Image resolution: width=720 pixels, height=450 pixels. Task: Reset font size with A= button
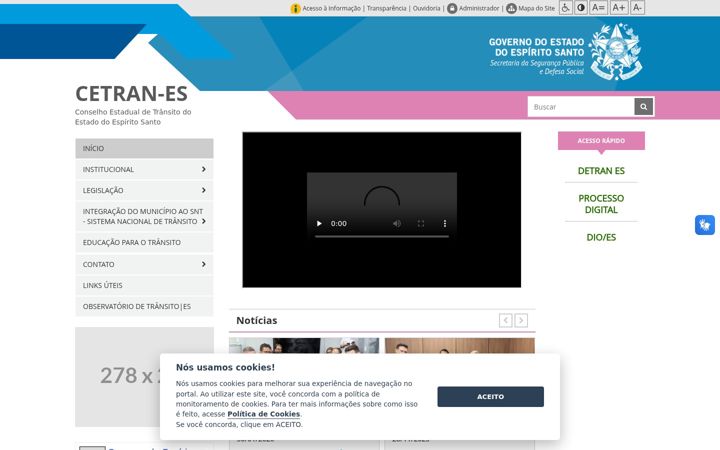coord(598,8)
